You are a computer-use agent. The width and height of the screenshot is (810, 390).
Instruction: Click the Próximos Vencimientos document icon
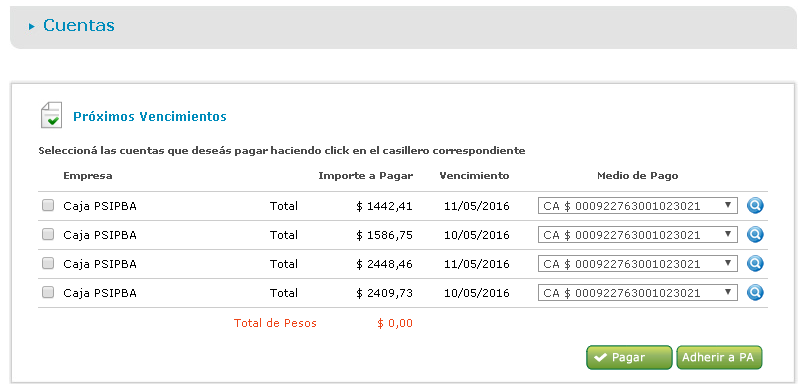(51, 115)
